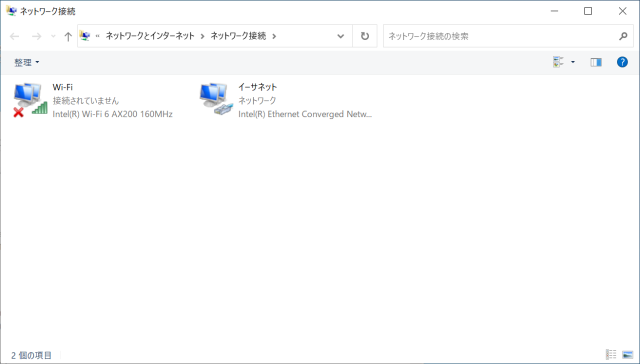Screen dimensions: 640x364
Task: Click ネットワークとインターネット breadcrumb
Action: point(150,36)
